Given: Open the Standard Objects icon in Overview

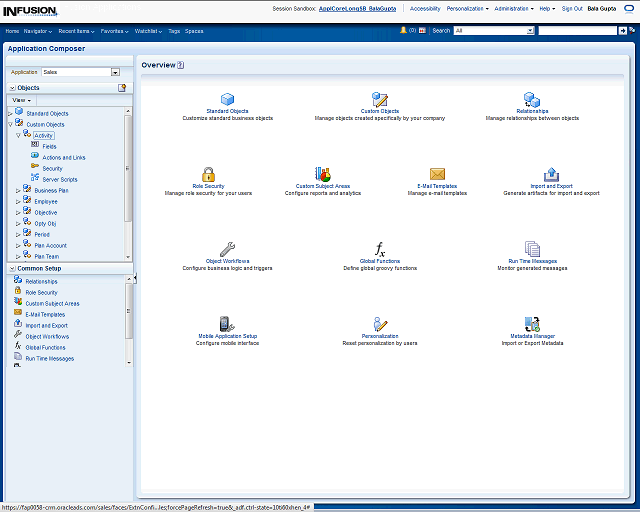Looking at the screenshot, I should tap(227, 99).
